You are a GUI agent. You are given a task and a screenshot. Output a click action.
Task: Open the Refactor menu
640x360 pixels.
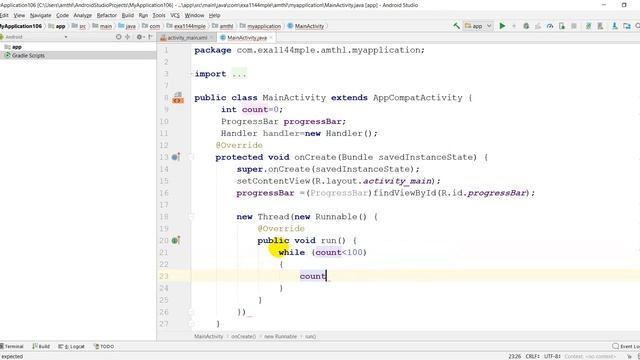coord(107,15)
